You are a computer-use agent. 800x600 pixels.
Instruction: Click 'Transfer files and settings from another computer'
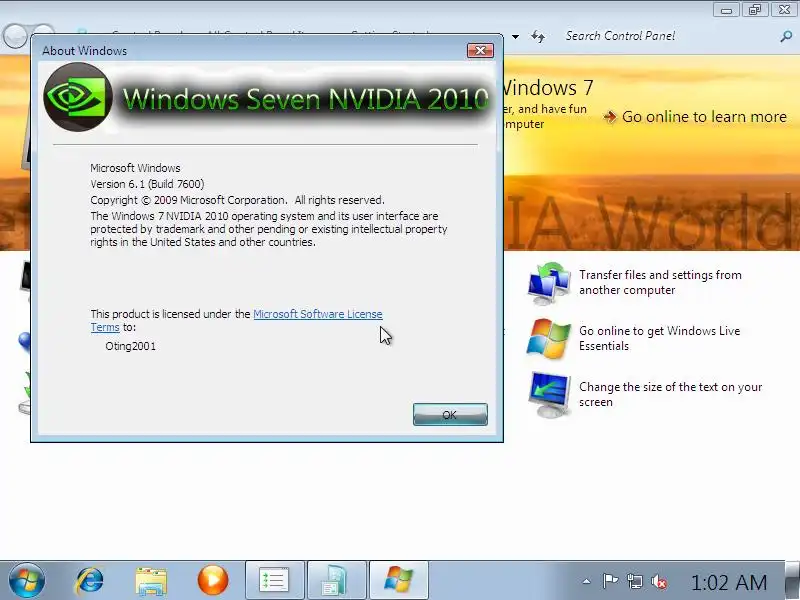(x=660, y=282)
